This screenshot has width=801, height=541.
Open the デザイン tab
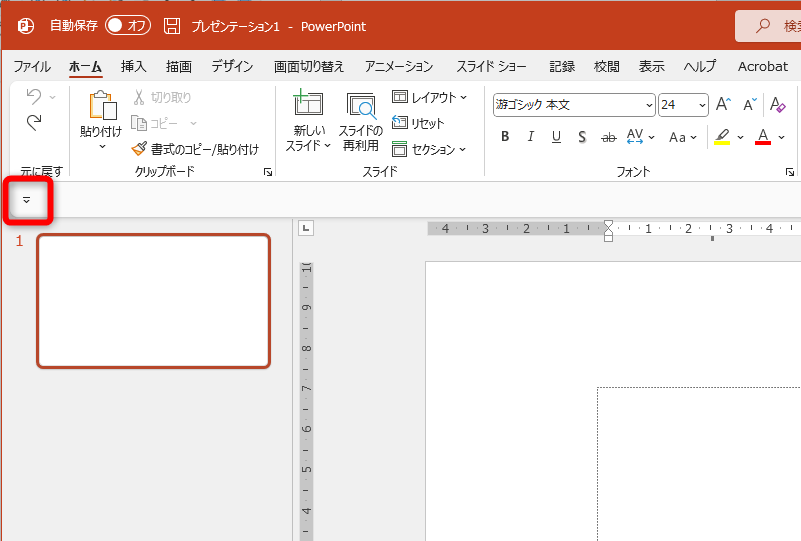pos(232,66)
